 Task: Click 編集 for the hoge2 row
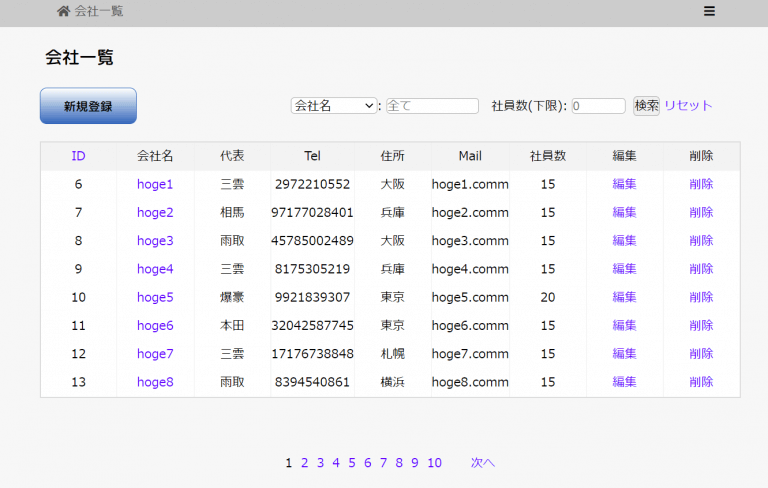[x=624, y=213]
